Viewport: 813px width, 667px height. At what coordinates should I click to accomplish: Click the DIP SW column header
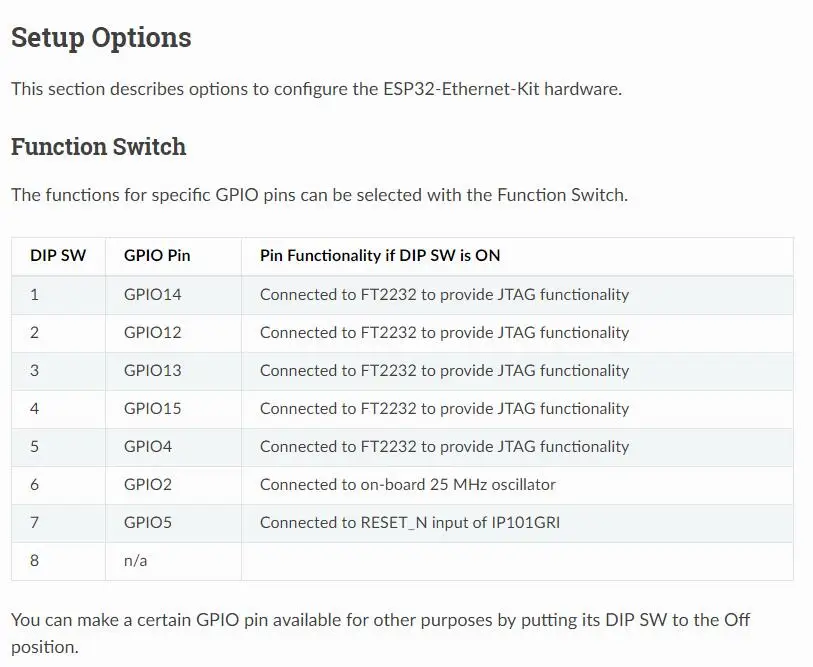click(x=58, y=256)
